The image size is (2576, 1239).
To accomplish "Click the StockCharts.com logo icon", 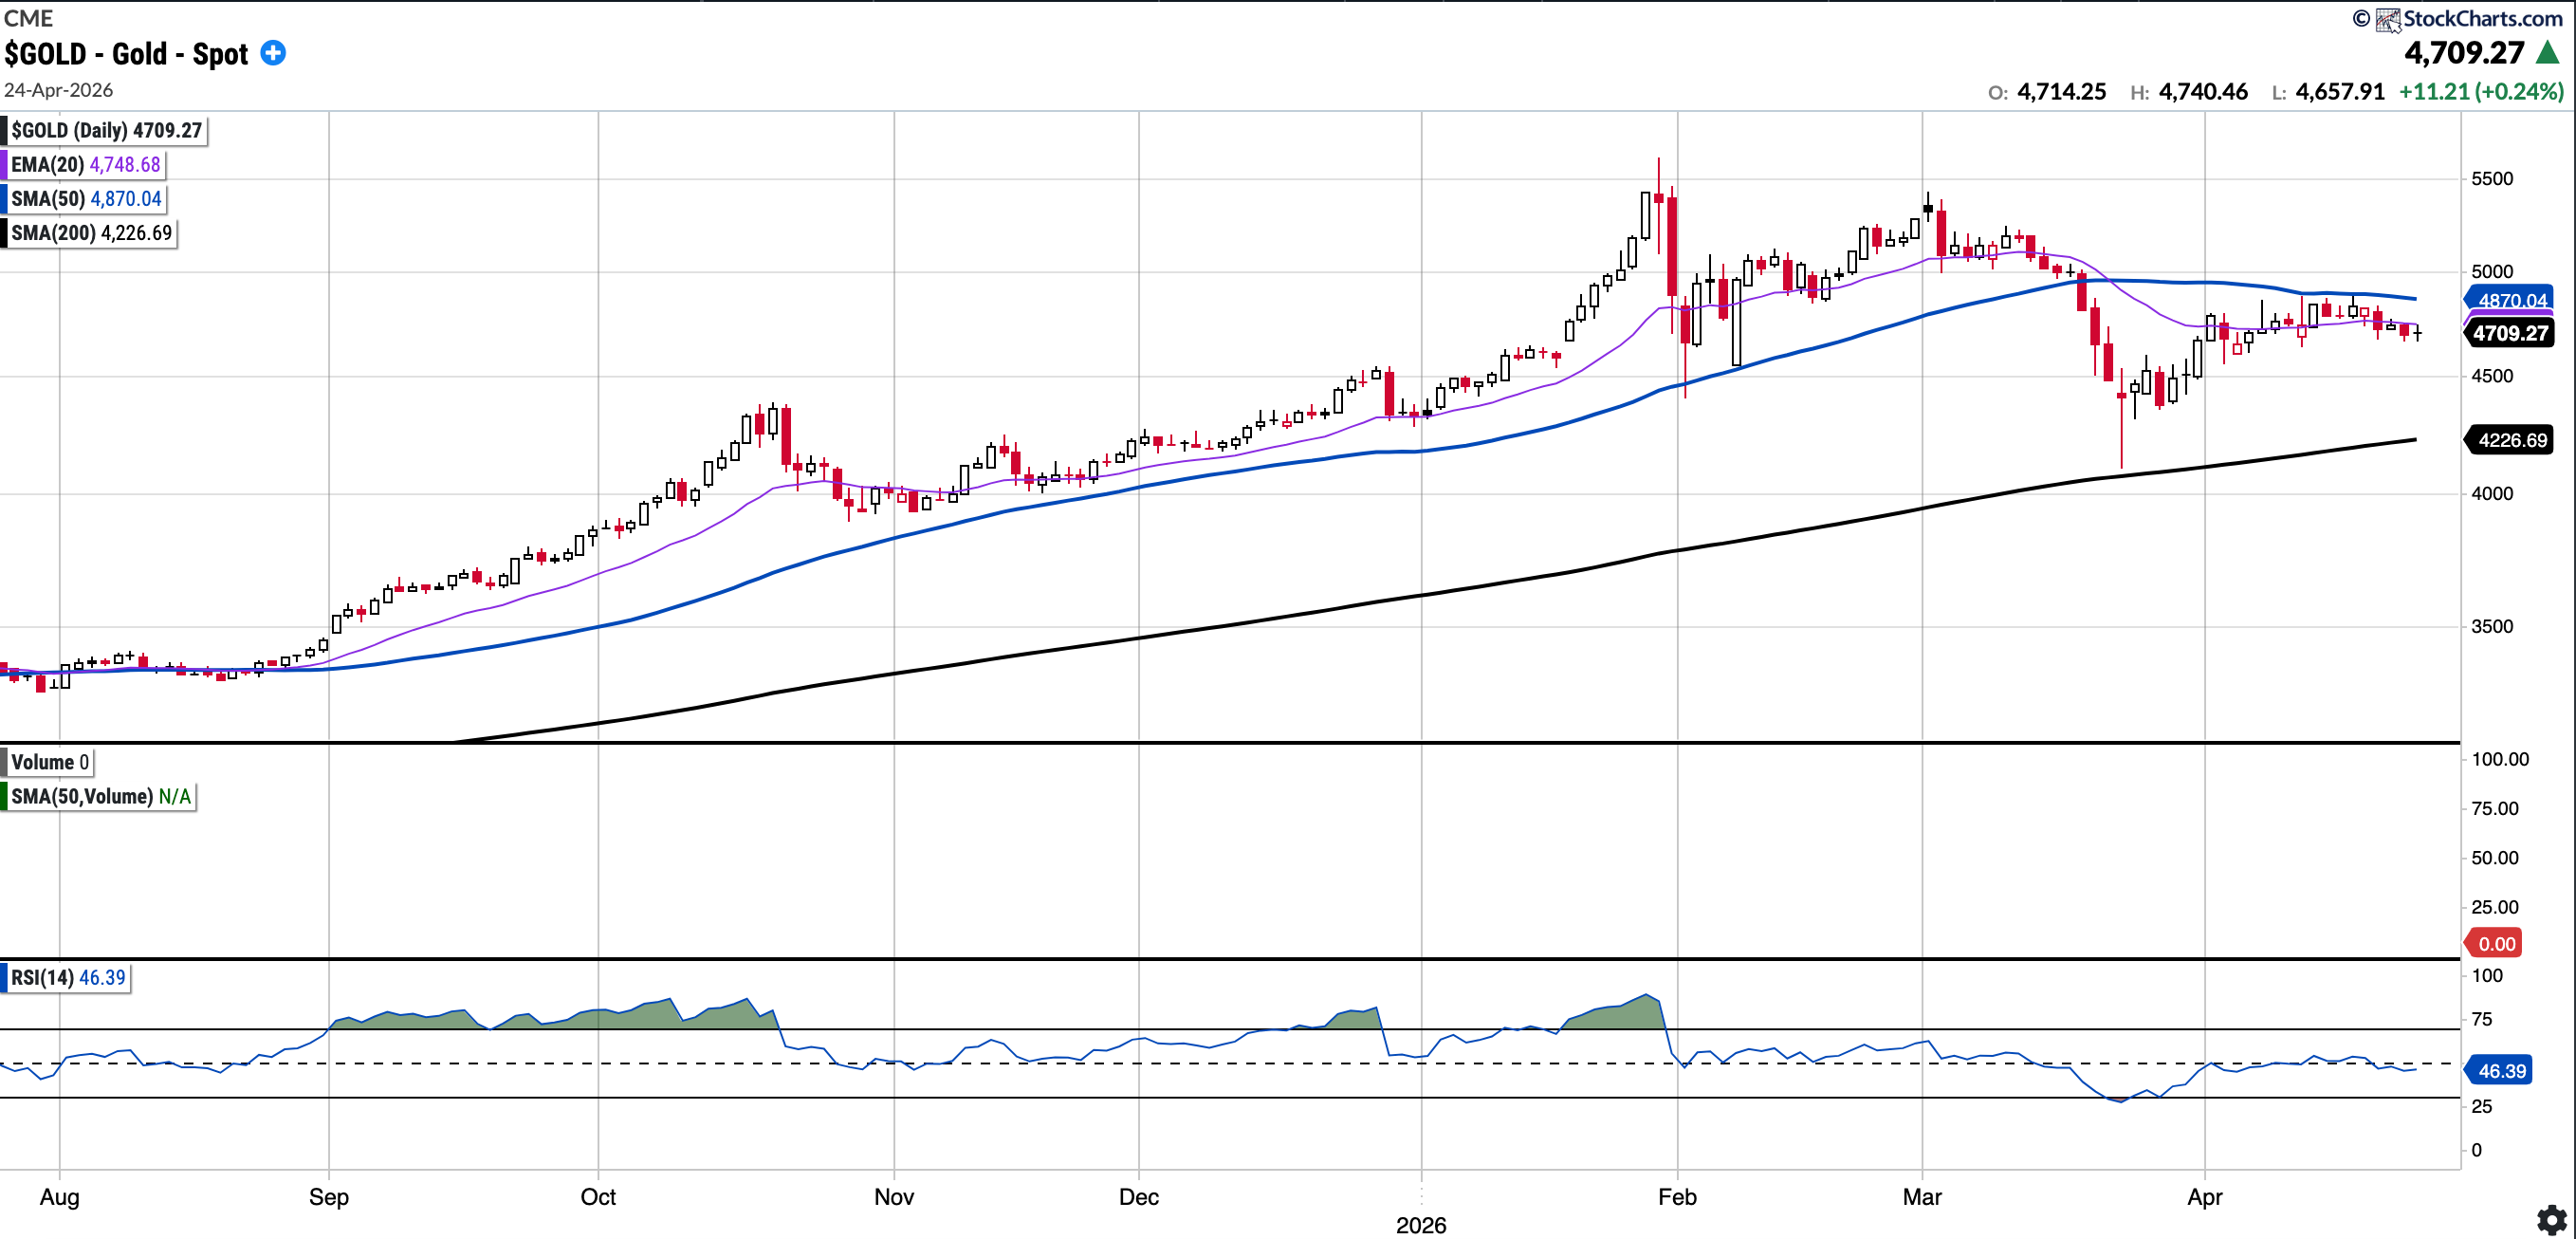I will (x=2388, y=19).
